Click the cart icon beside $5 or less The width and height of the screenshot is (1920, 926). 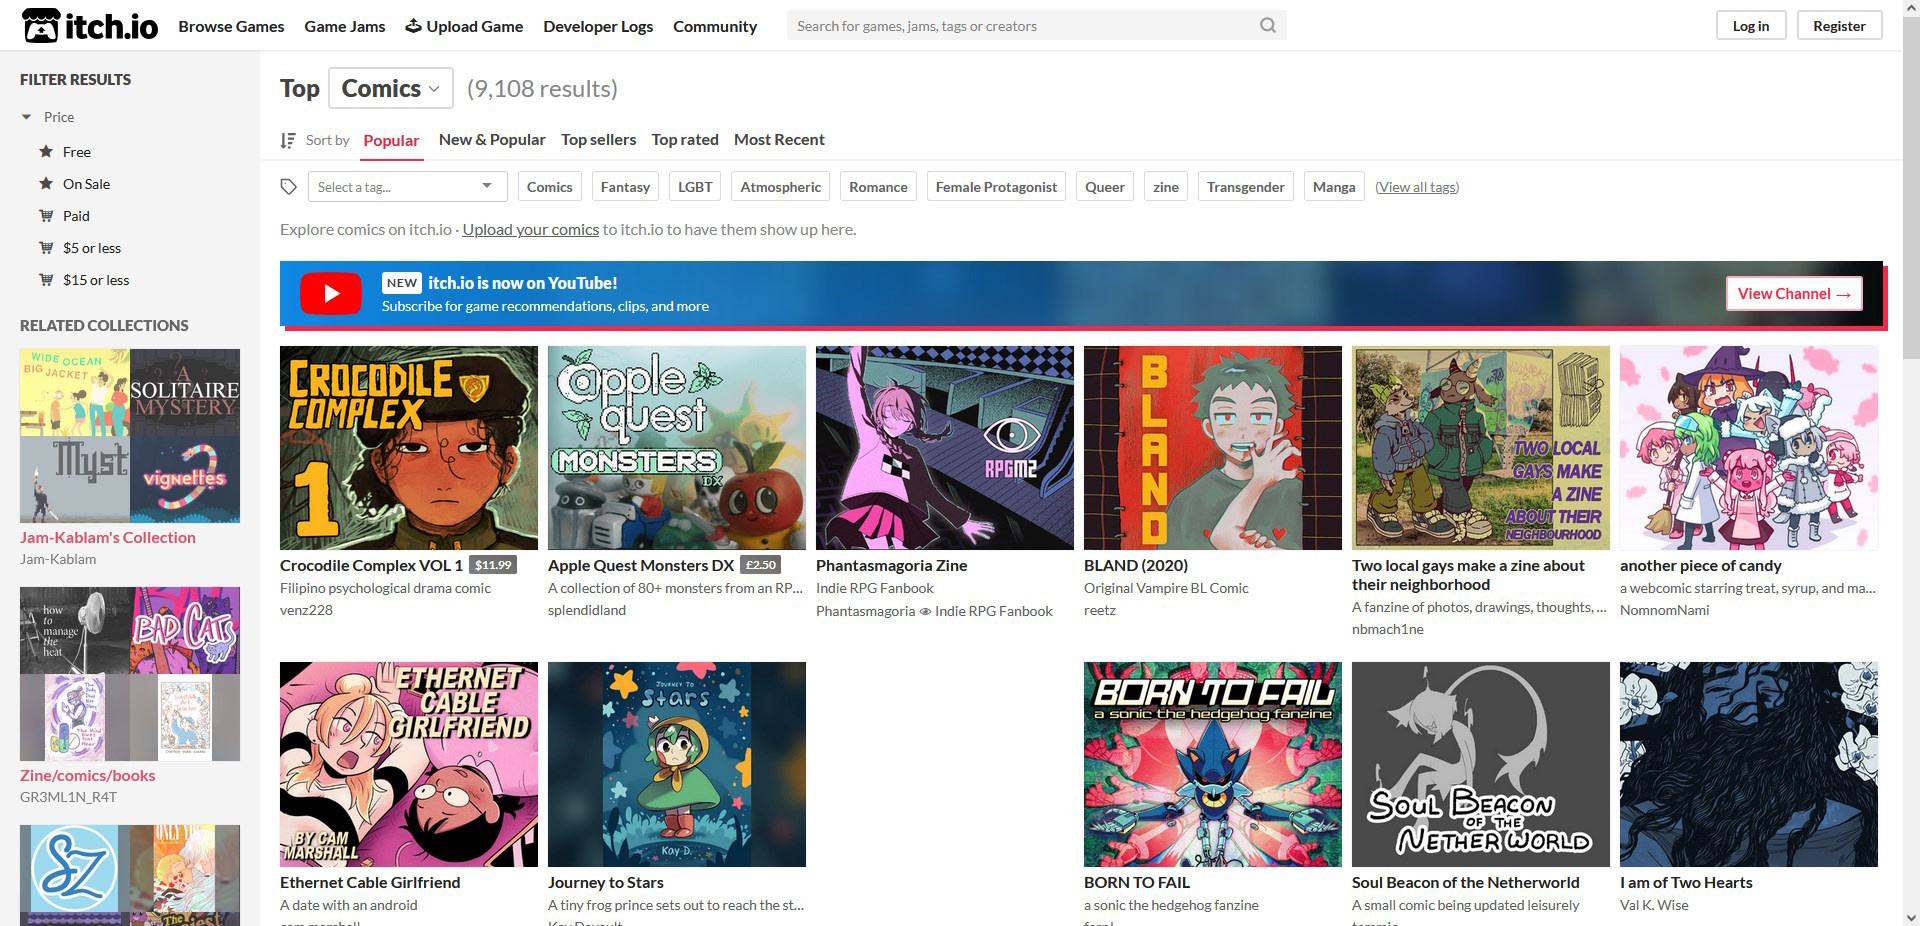(x=46, y=248)
